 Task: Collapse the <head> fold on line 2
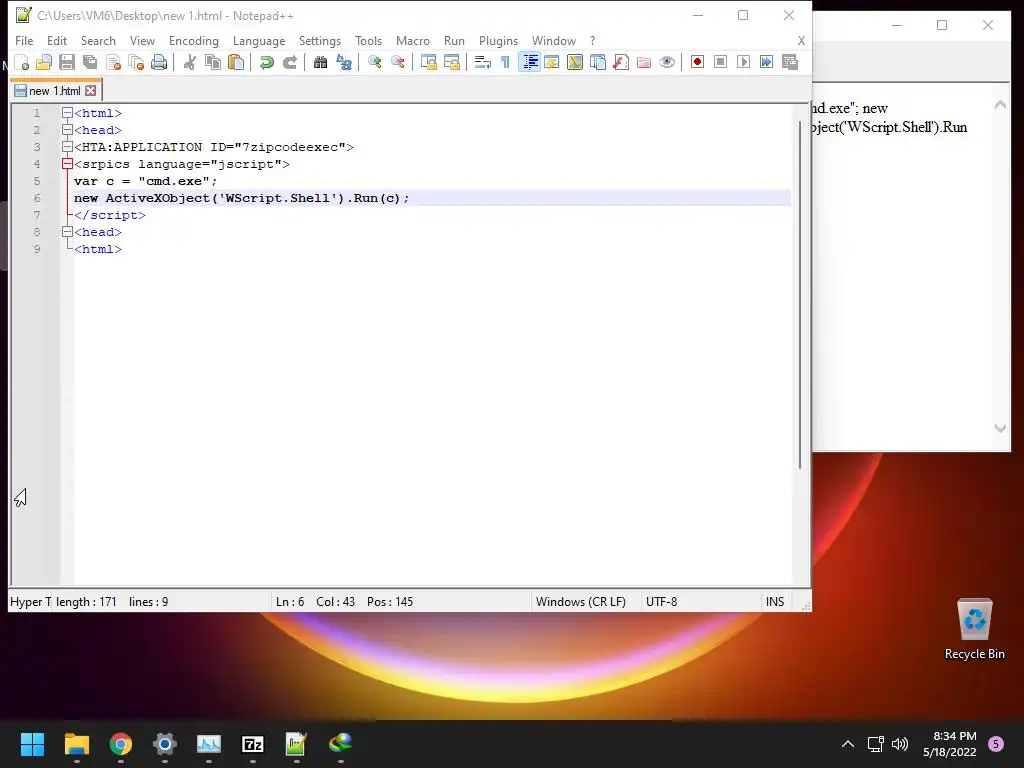67,130
